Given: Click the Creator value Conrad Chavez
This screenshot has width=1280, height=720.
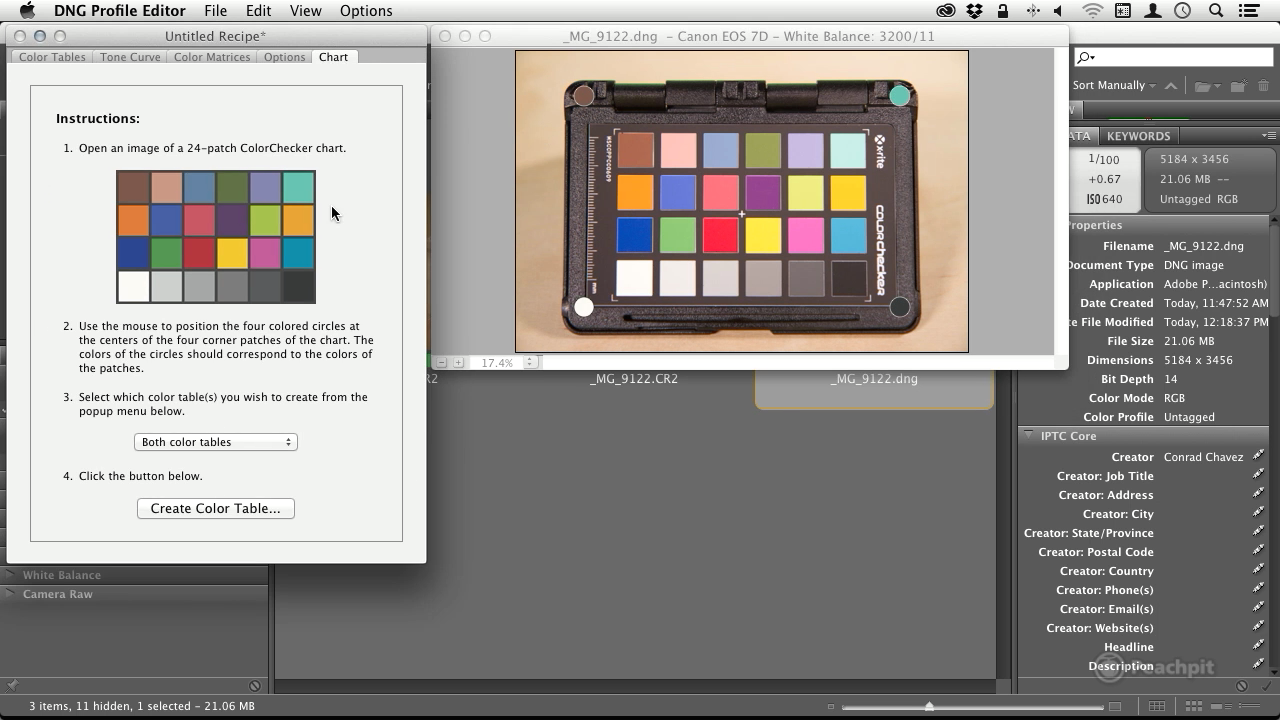Looking at the screenshot, I should (x=1203, y=457).
